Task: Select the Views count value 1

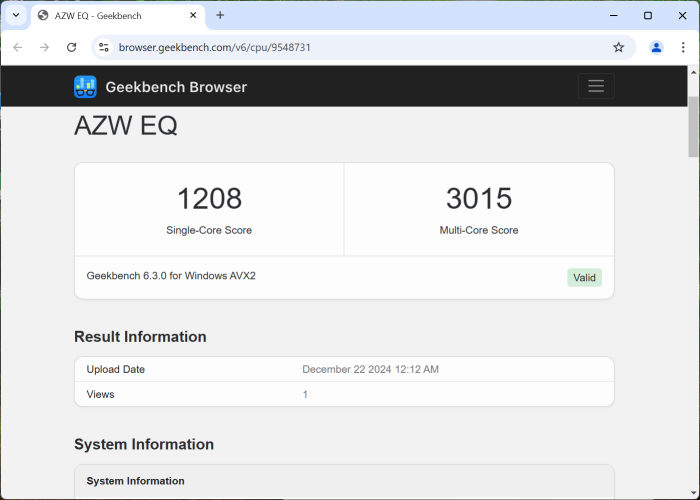Action: click(305, 395)
